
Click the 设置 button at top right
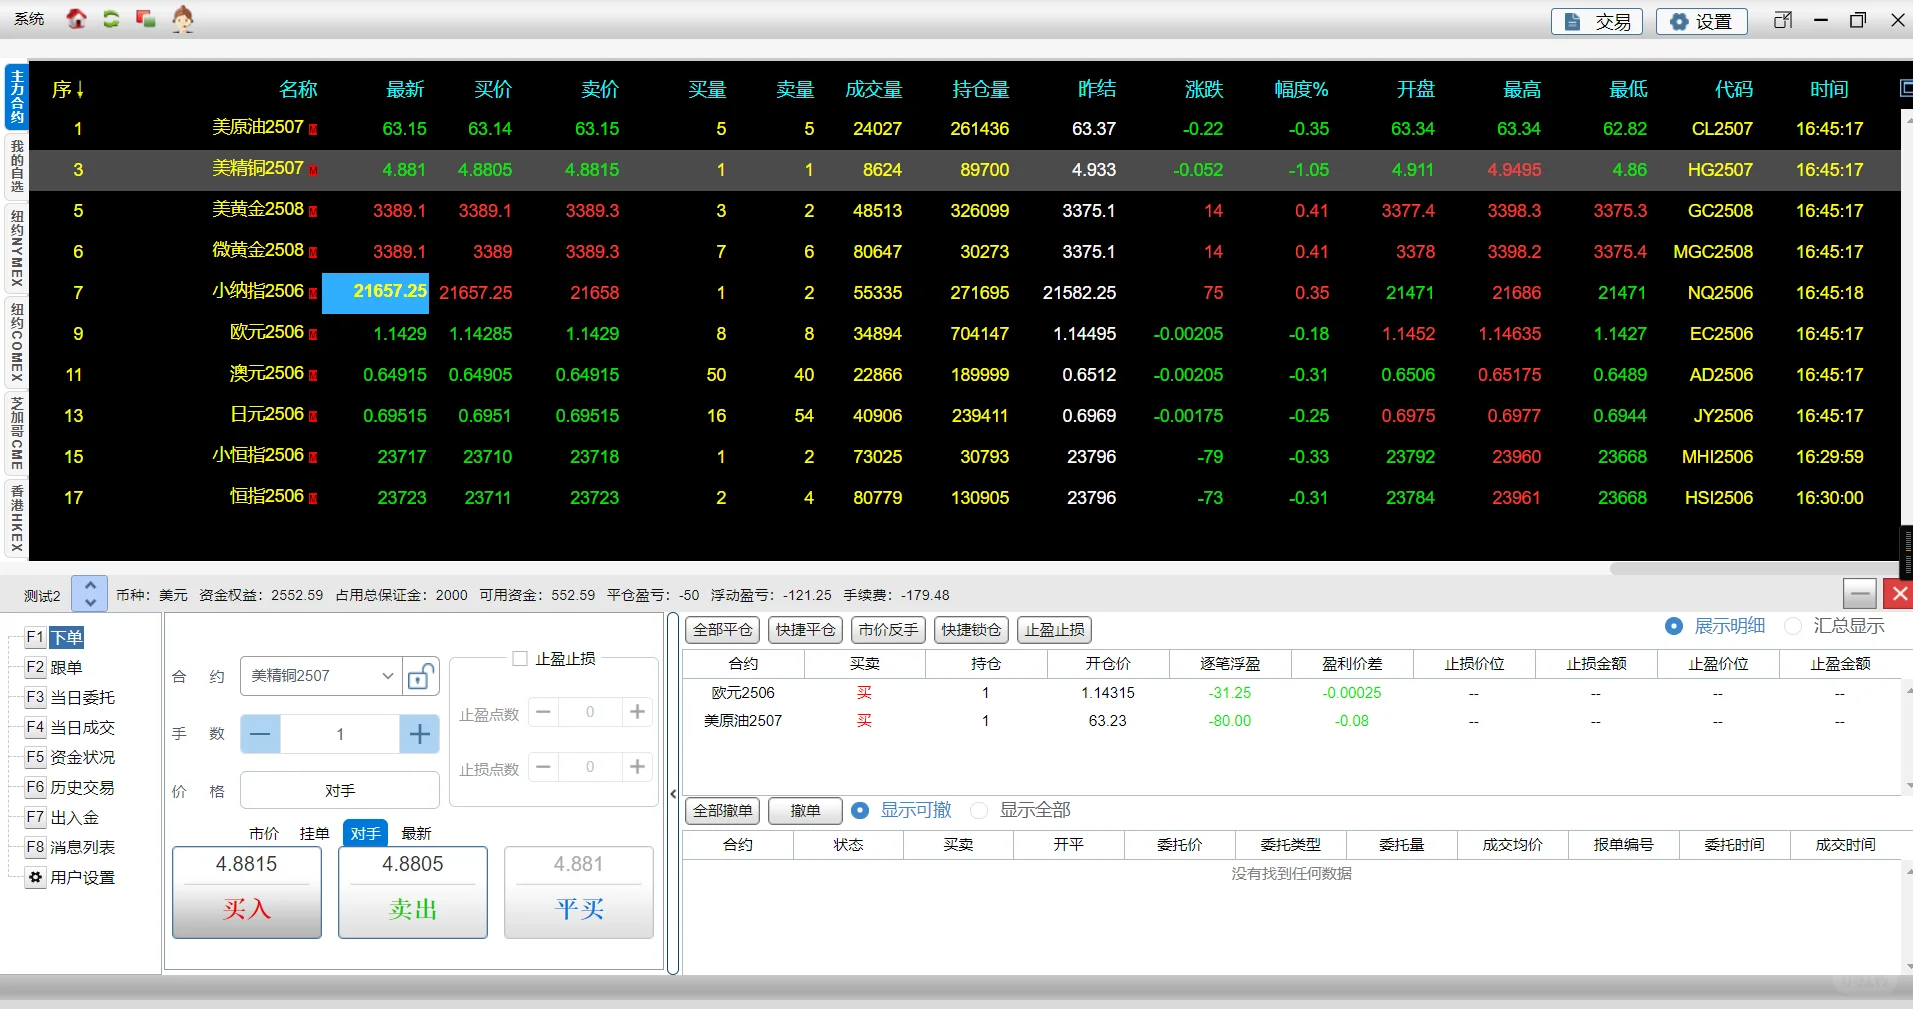[1701, 21]
